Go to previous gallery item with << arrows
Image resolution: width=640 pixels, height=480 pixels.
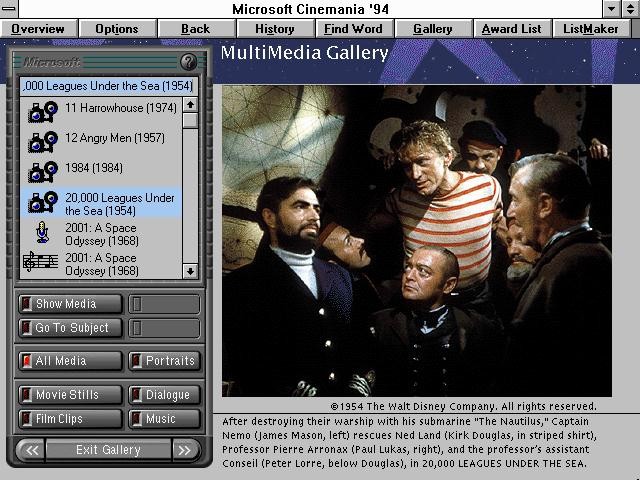pos(31,450)
